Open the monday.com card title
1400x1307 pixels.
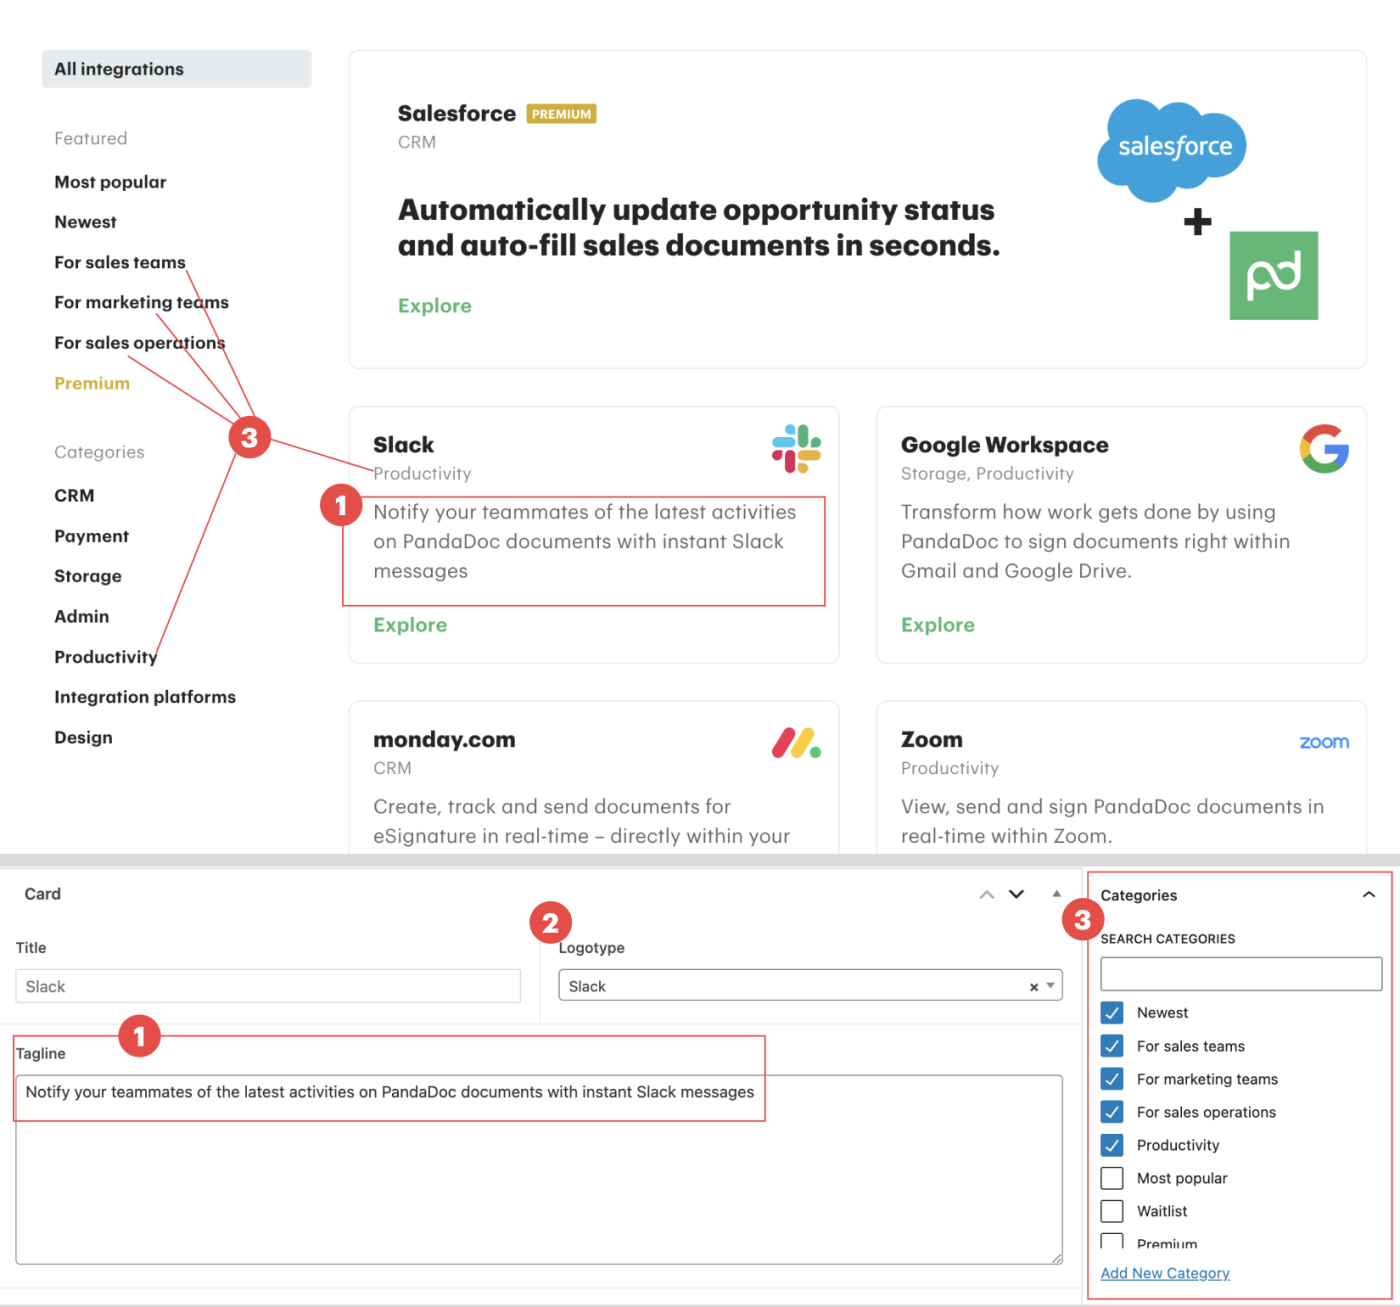pyautogui.click(x=444, y=740)
